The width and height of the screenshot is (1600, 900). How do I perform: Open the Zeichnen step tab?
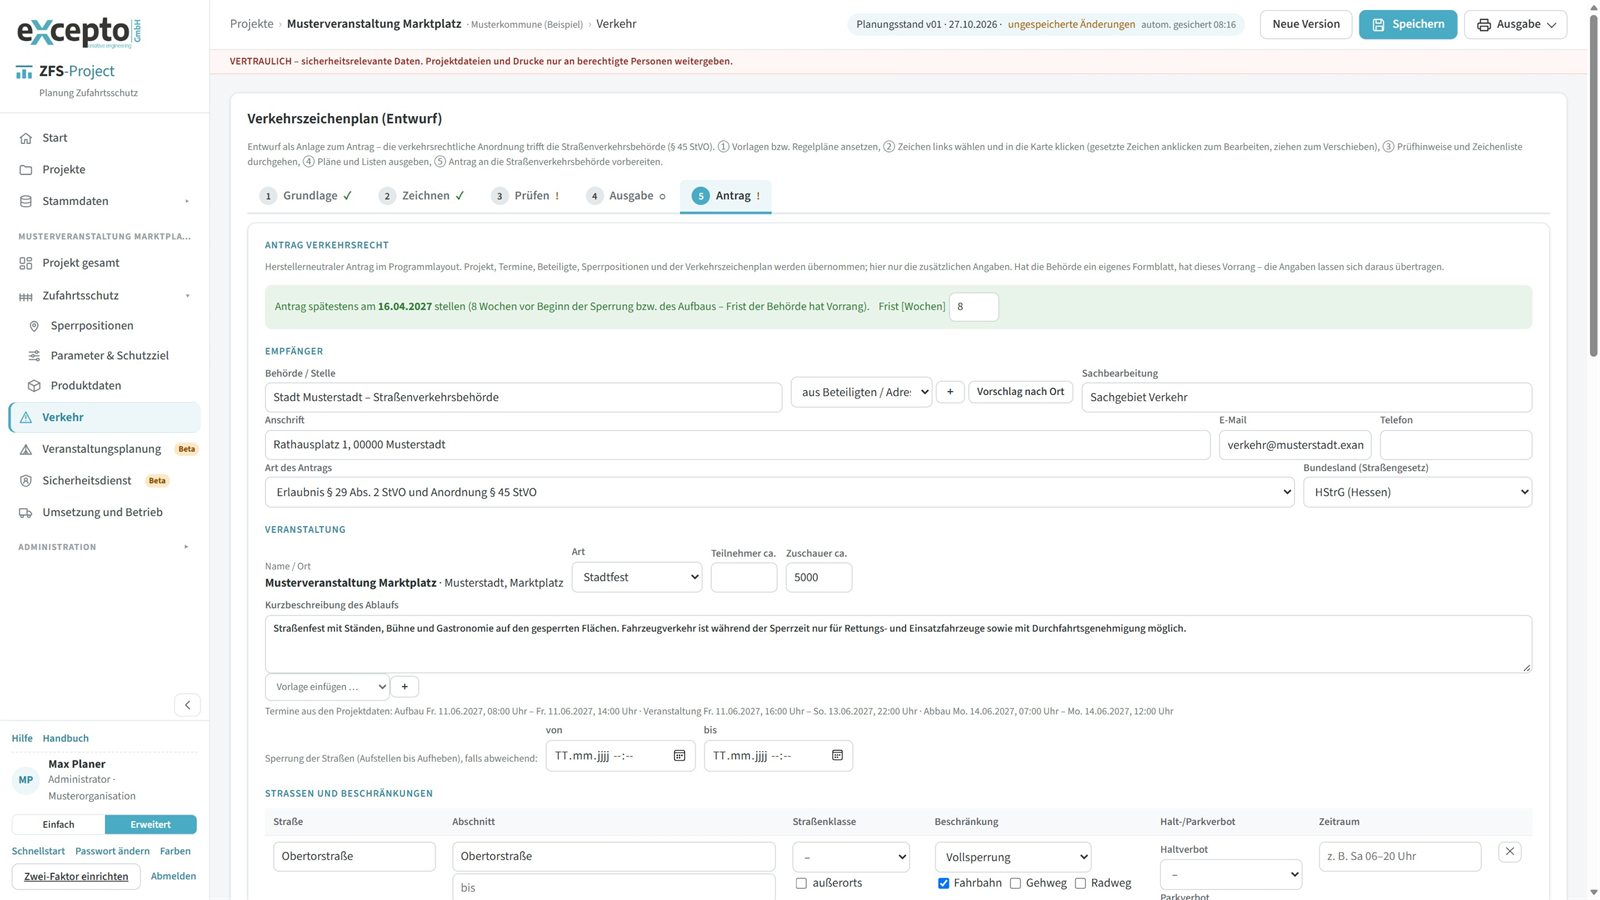point(422,196)
